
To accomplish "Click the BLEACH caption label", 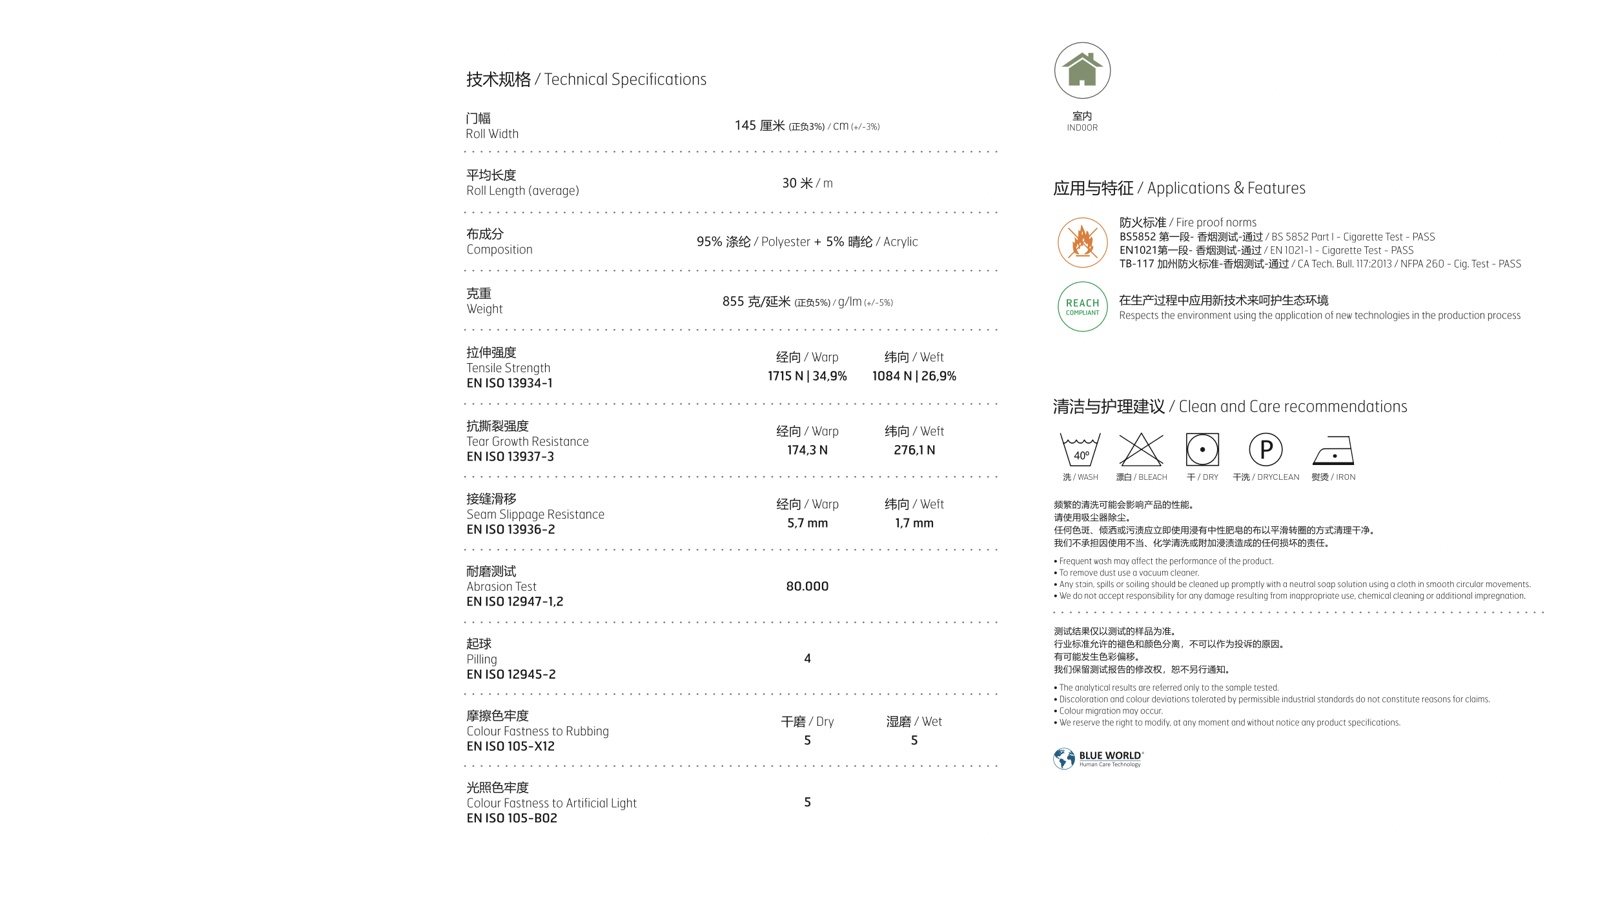I will coord(1141,477).
